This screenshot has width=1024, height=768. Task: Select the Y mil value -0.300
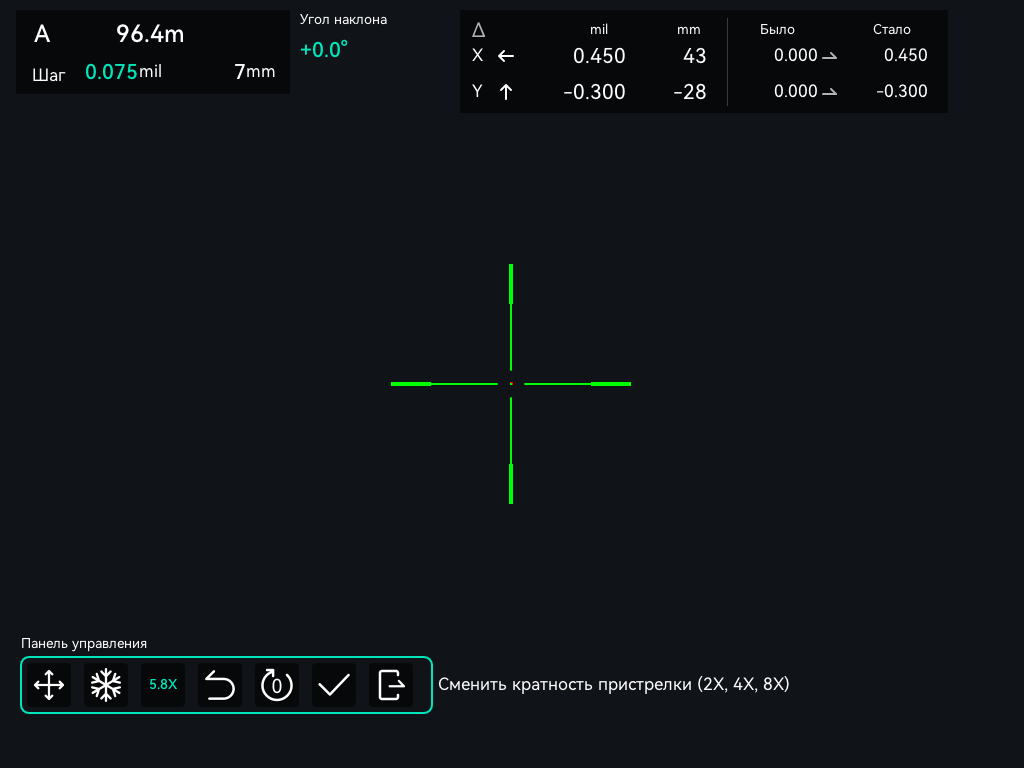[594, 92]
